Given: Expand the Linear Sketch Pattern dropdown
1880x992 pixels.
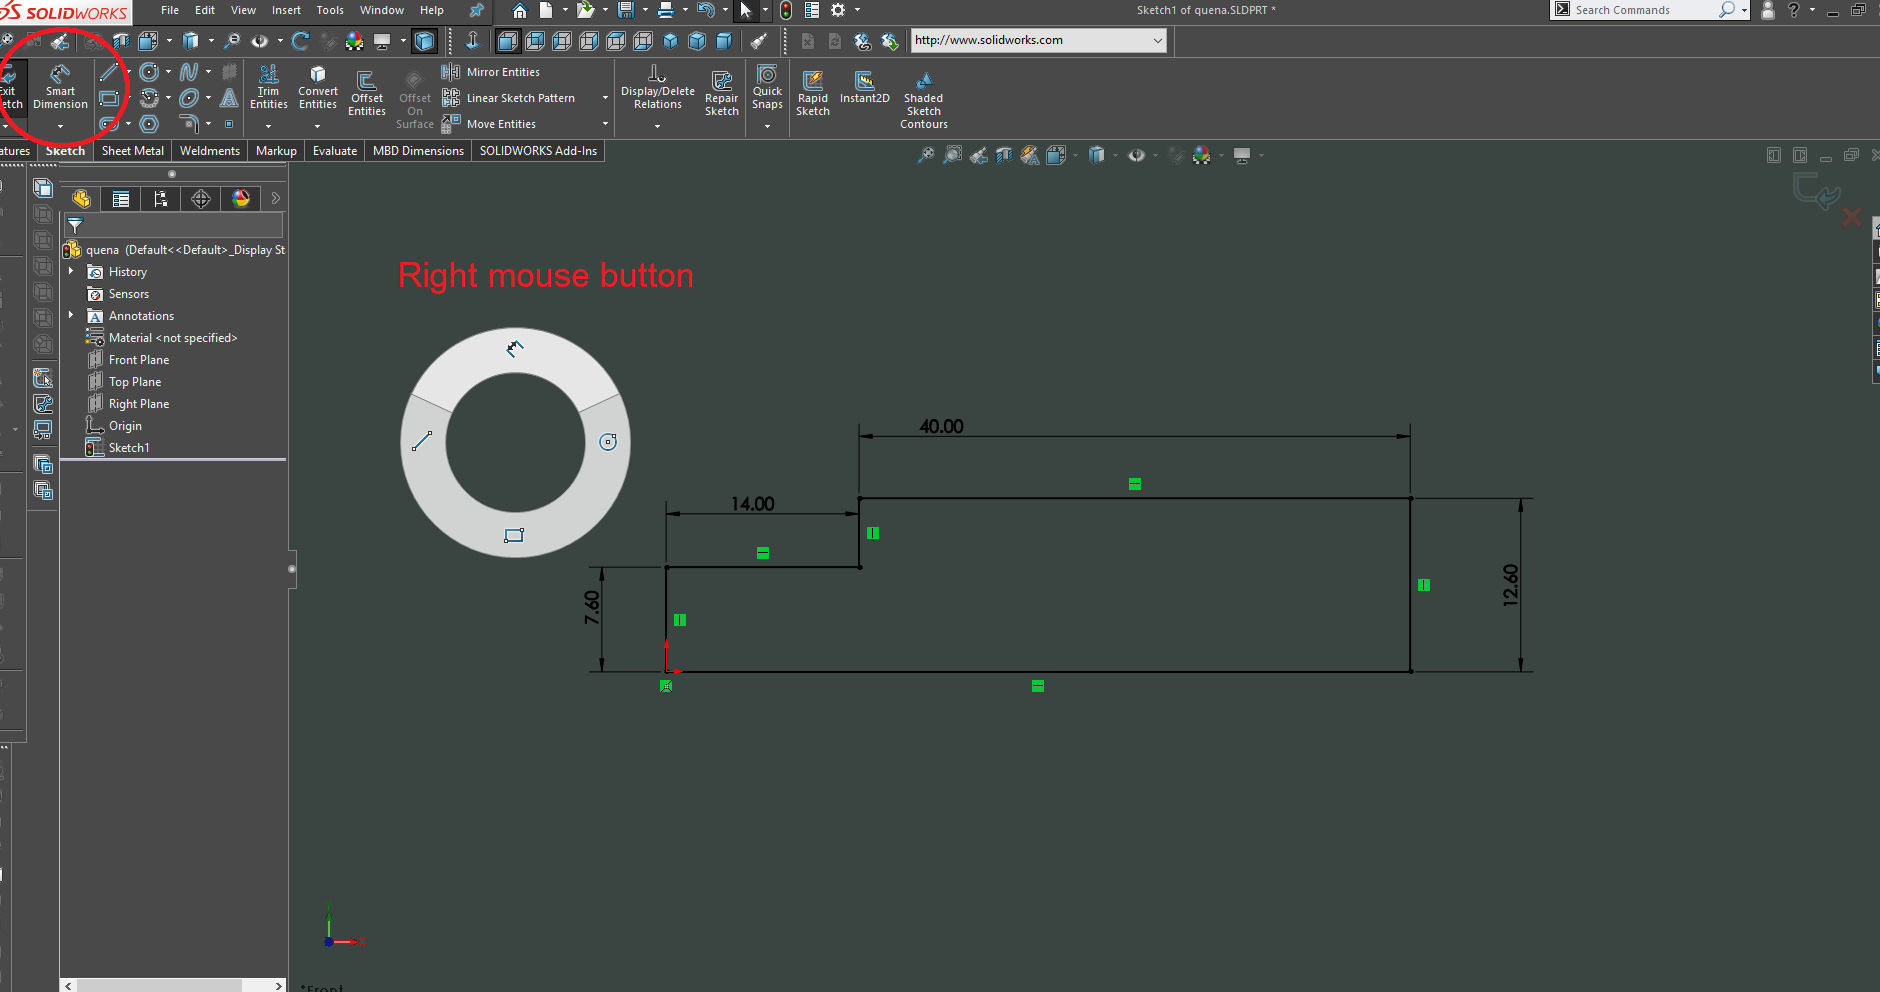Looking at the screenshot, I should [605, 98].
